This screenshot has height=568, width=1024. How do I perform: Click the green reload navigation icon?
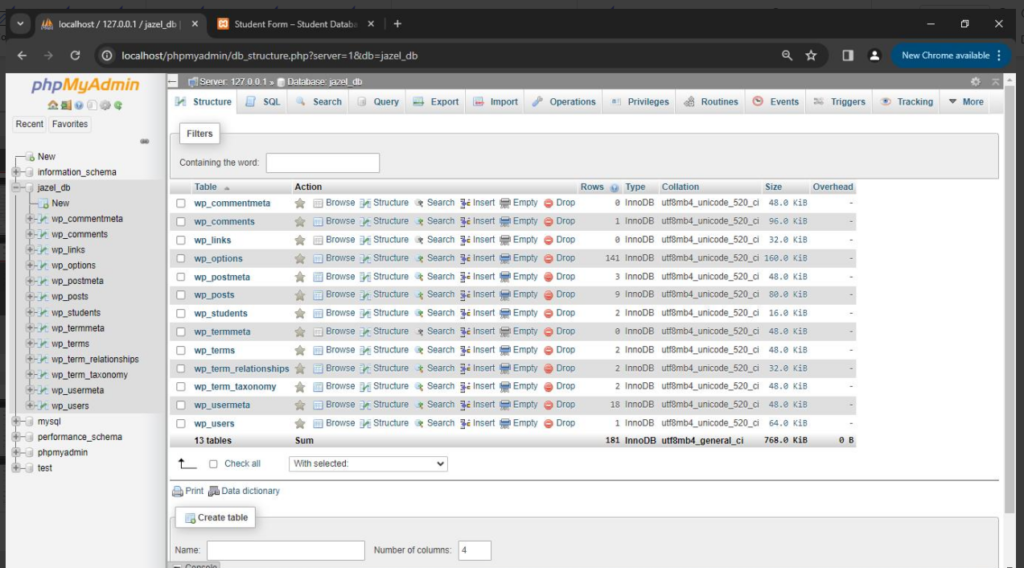tap(118, 105)
